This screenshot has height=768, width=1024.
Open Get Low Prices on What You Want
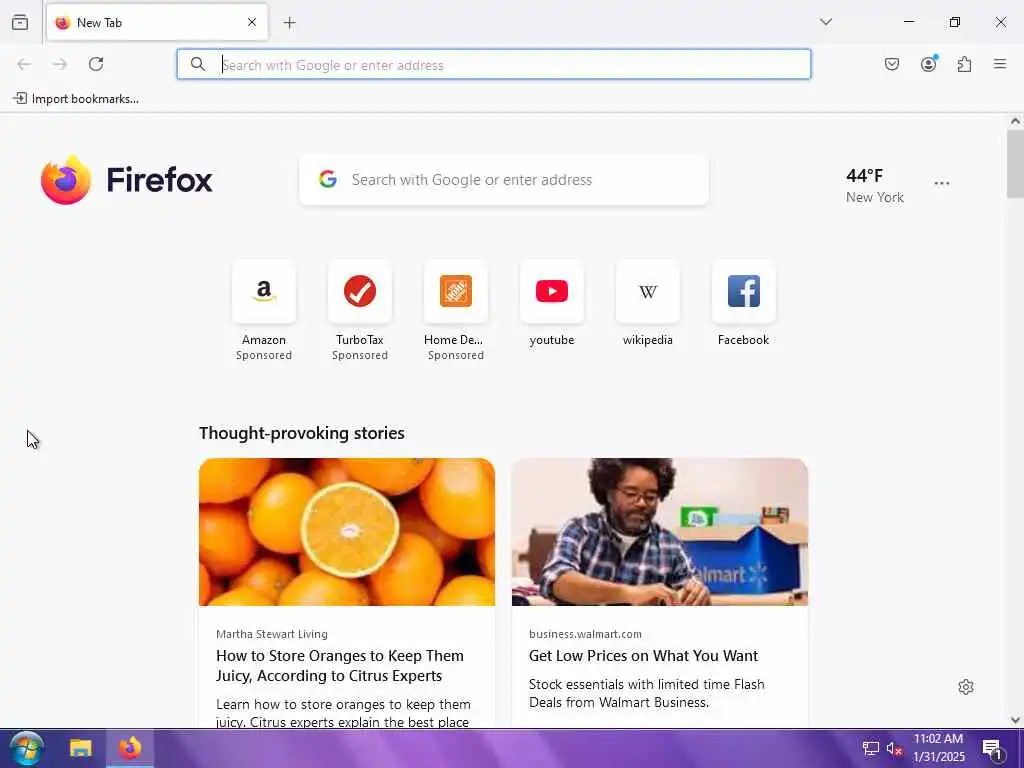(643, 656)
